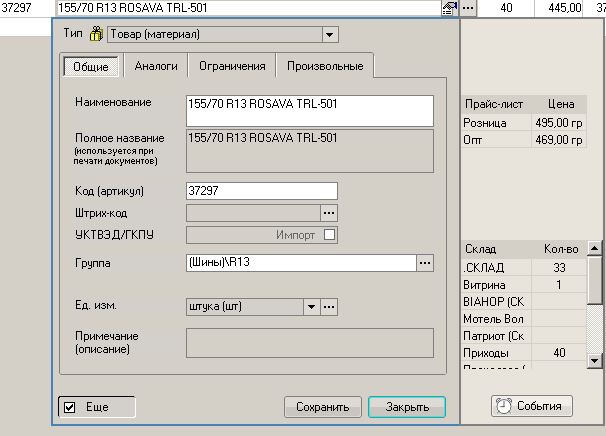The height and width of the screenshot is (436, 606).
Task: Select the Товар (материал) combo box
Action: click(223, 34)
